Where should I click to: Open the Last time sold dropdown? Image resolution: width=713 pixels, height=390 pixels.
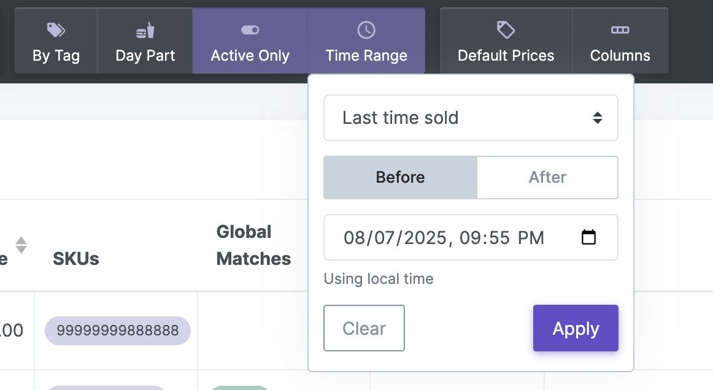tap(471, 118)
